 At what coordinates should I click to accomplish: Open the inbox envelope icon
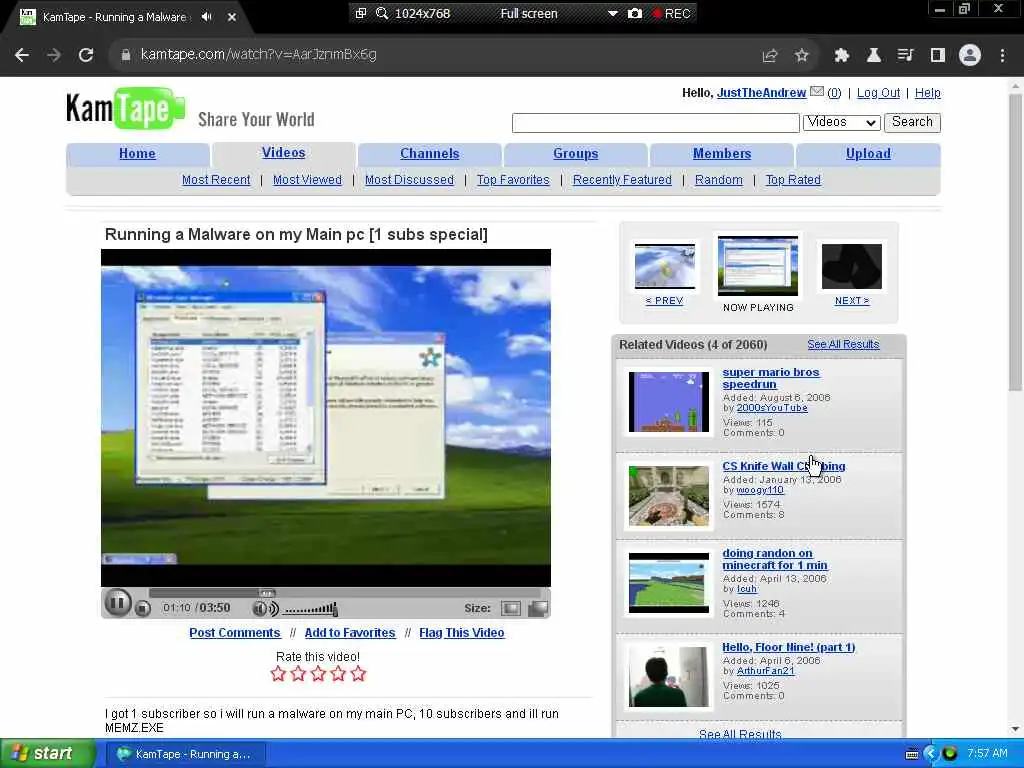pyautogui.click(x=816, y=92)
